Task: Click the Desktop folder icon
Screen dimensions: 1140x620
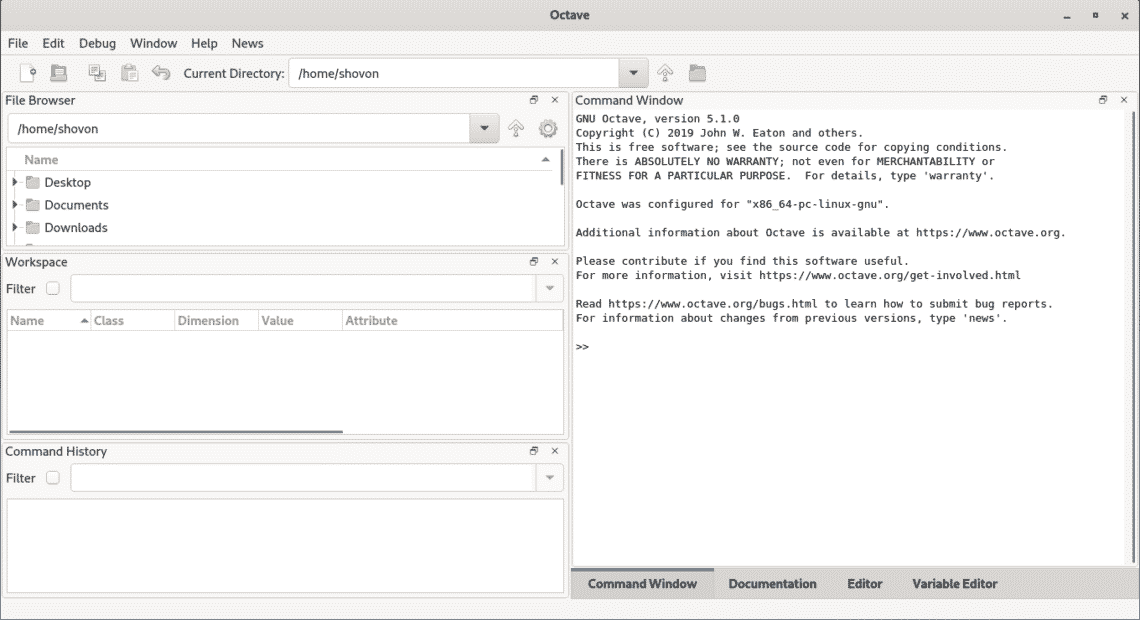Action: tap(33, 182)
